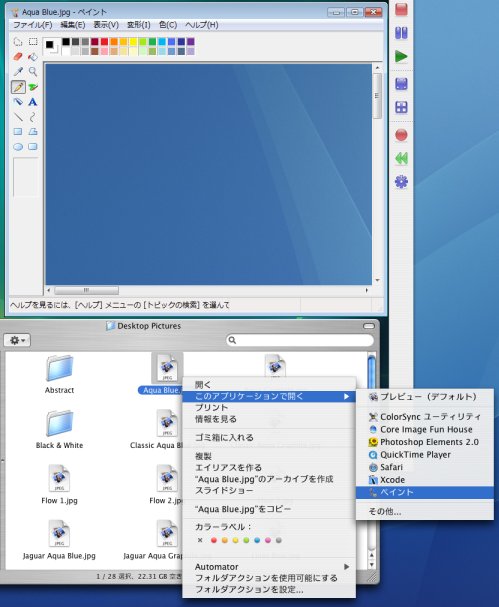The height and width of the screenshot is (607, 499).
Task: Choose ゴミ箱に入れる in the context menu
Action: coord(269,437)
